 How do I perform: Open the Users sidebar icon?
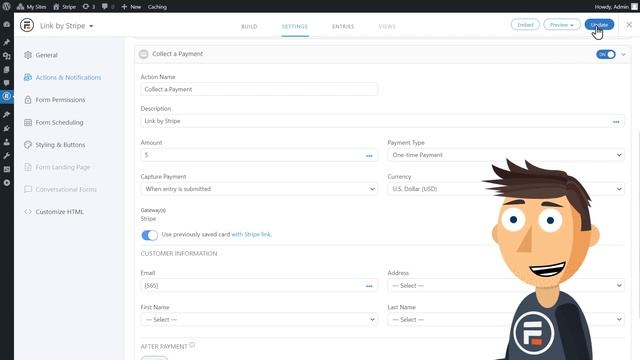click(x=7, y=142)
